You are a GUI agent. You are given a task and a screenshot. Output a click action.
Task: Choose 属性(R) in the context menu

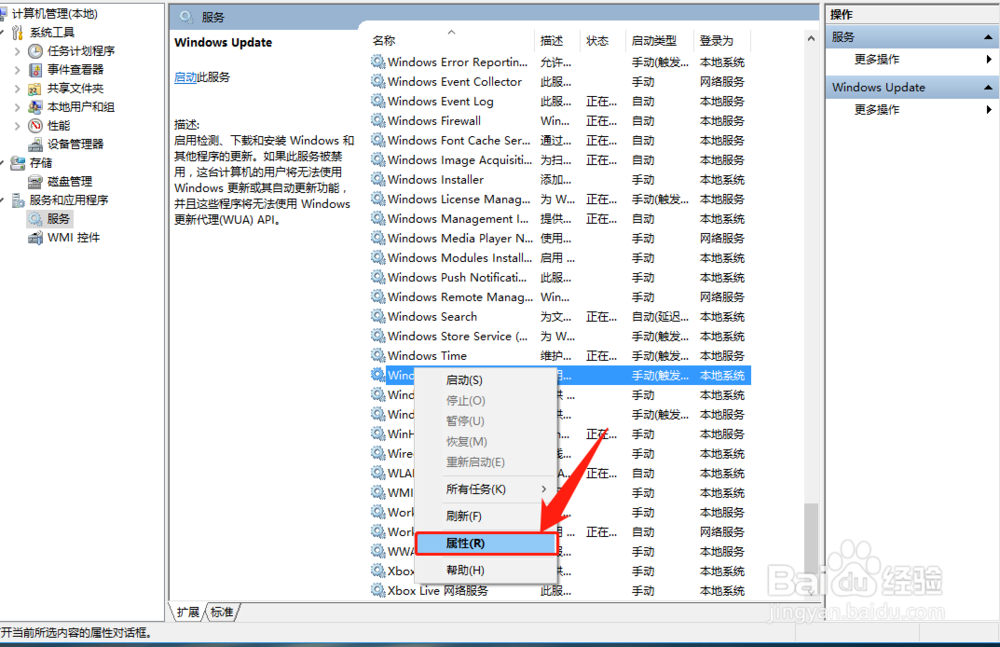tap(486, 544)
